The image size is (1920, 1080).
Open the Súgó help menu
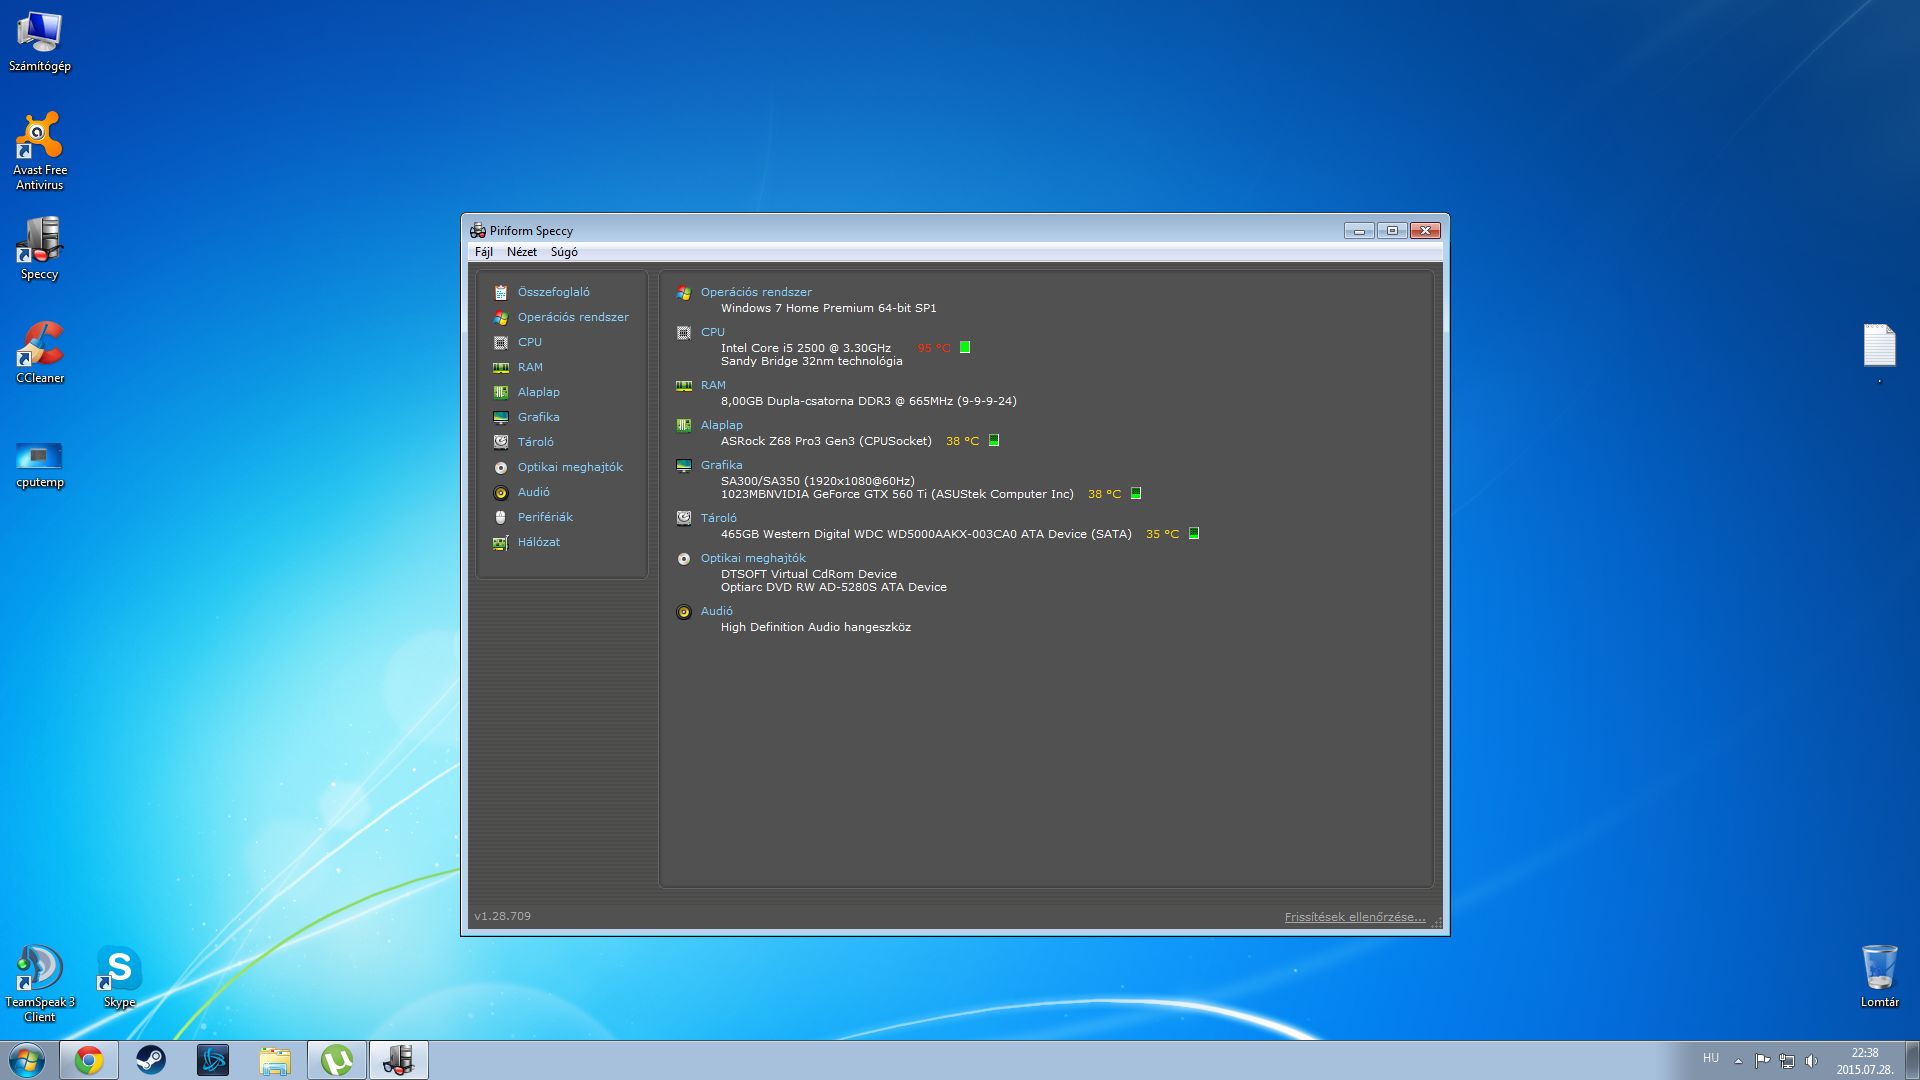point(564,252)
